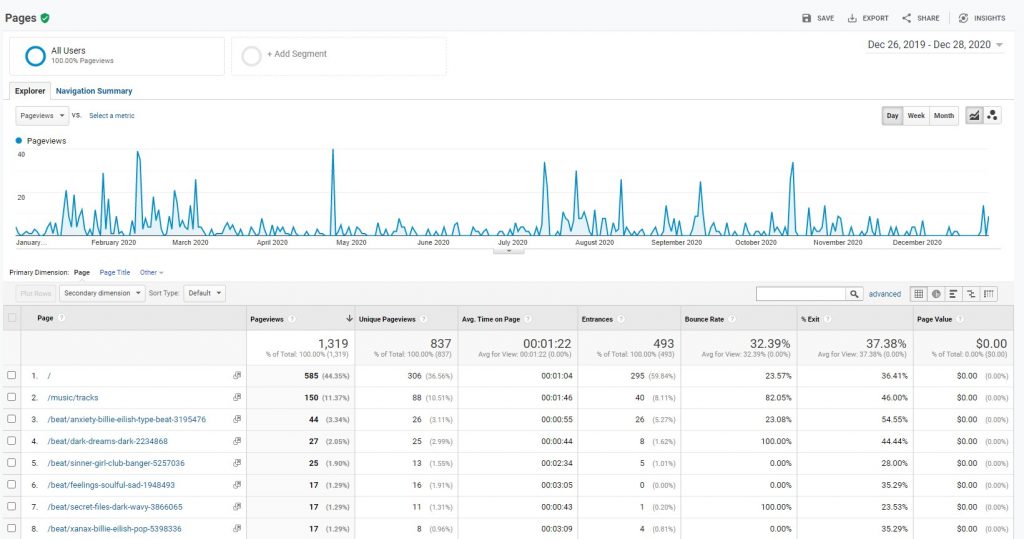Screen dimensions: 1024x539
Task: Open /music/tracks external link icon
Action: coord(237,397)
